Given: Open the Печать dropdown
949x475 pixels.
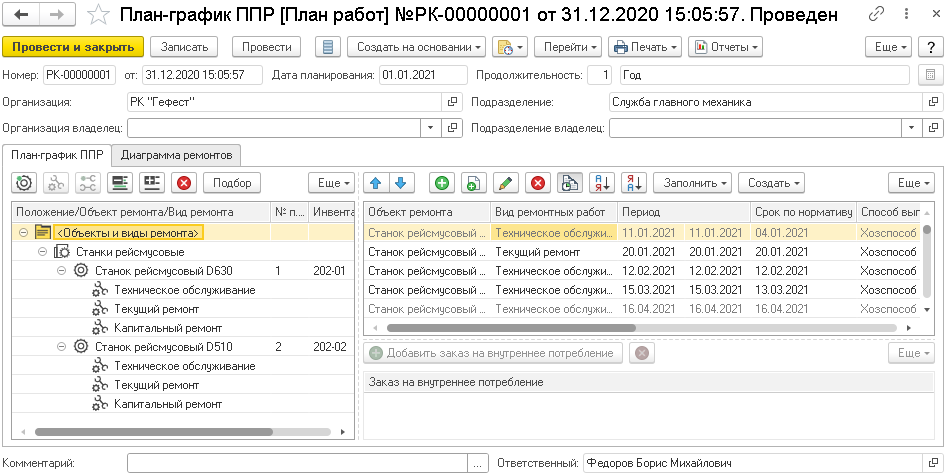Looking at the screenshot, I should pyautogui.click(x=645, y=47).
